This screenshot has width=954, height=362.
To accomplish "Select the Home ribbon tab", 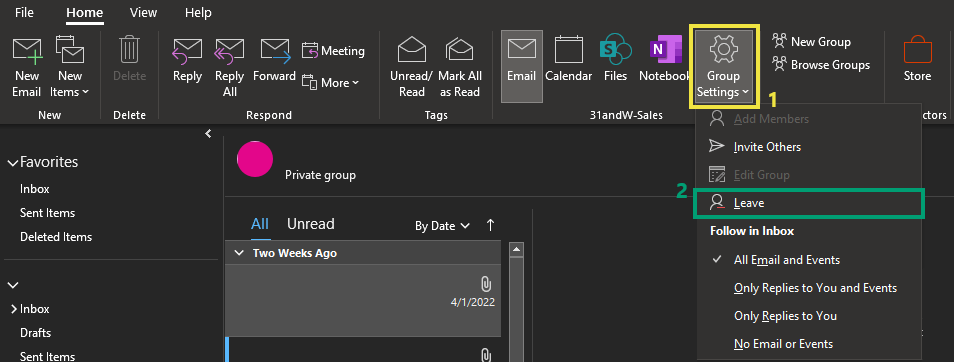I will pyautogui.click(x=85, y=13).
